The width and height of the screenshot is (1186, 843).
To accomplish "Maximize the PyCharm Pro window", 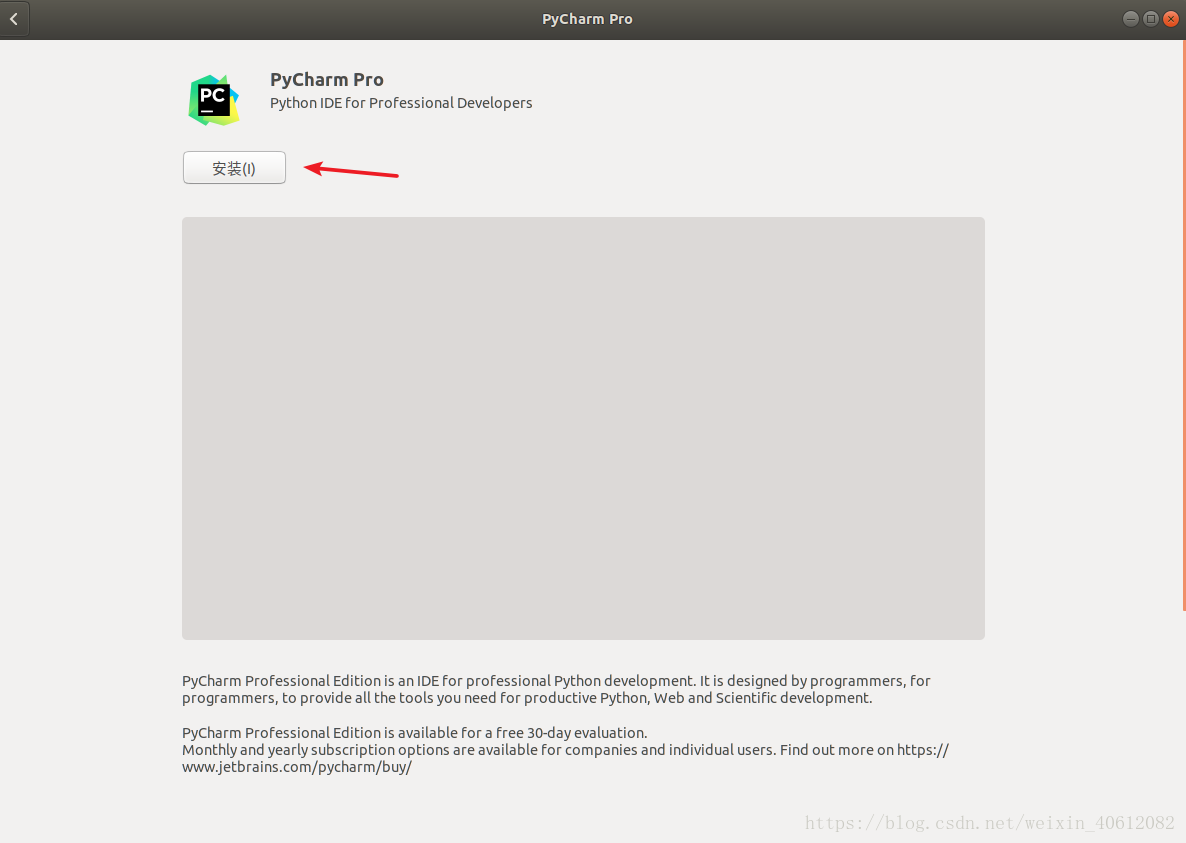I will [1150, 19].
